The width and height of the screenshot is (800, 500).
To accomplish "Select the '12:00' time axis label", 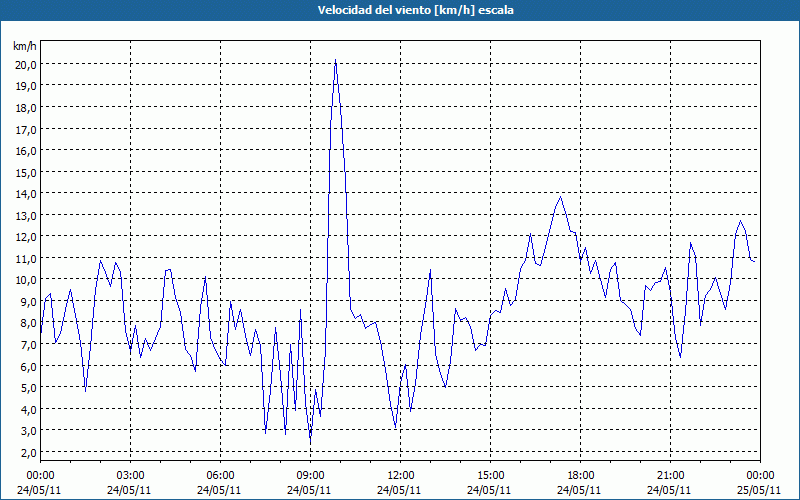I will coord(401,476).
